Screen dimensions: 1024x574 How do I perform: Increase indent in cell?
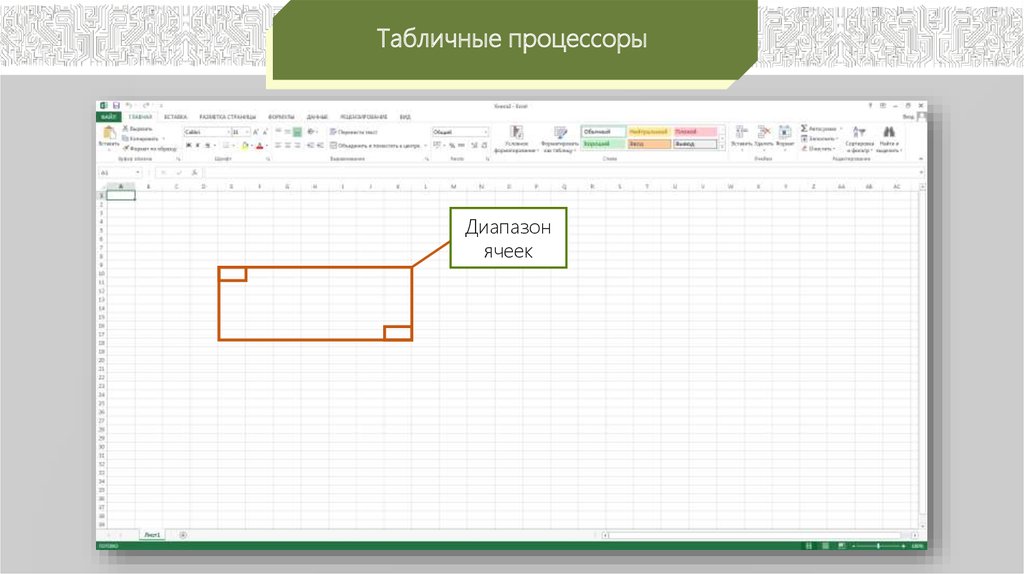point(320,146)
